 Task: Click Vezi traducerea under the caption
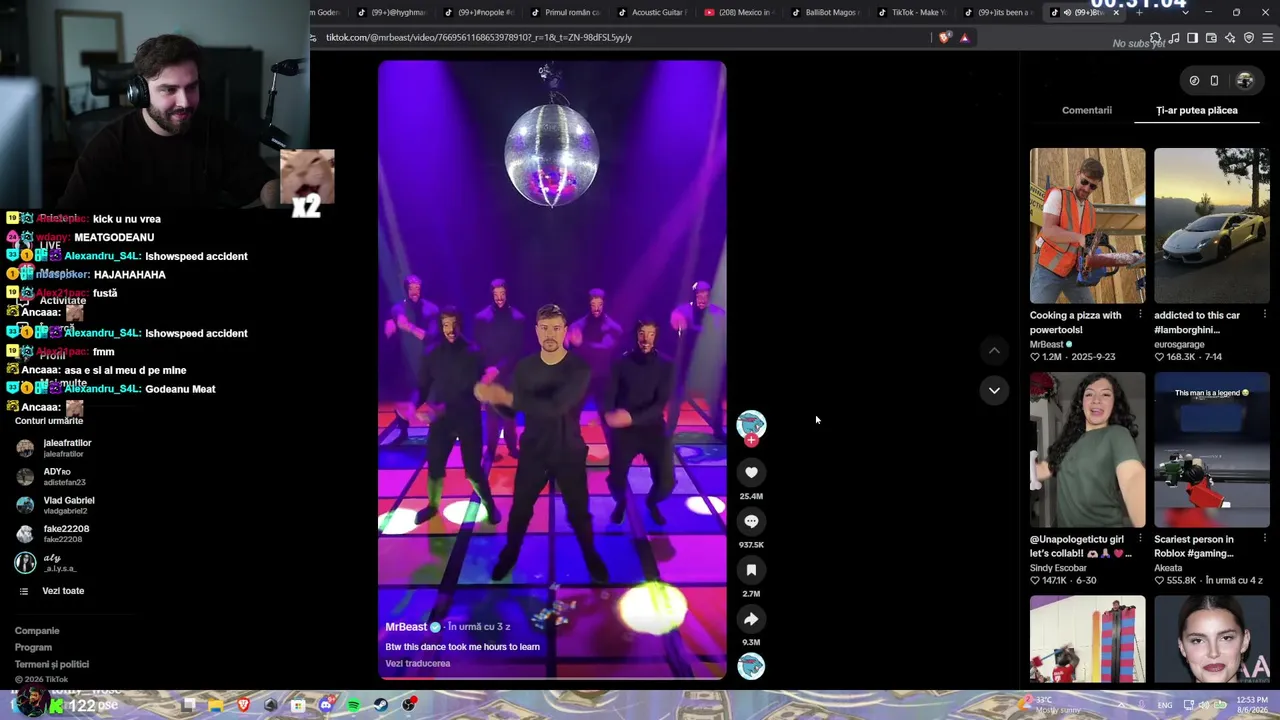[x=418, y=663]
